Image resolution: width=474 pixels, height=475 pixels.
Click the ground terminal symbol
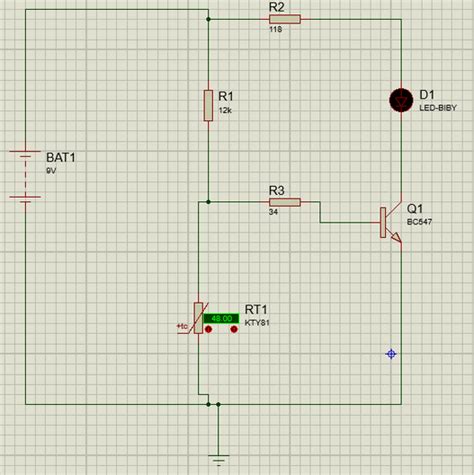click(218, 460)
